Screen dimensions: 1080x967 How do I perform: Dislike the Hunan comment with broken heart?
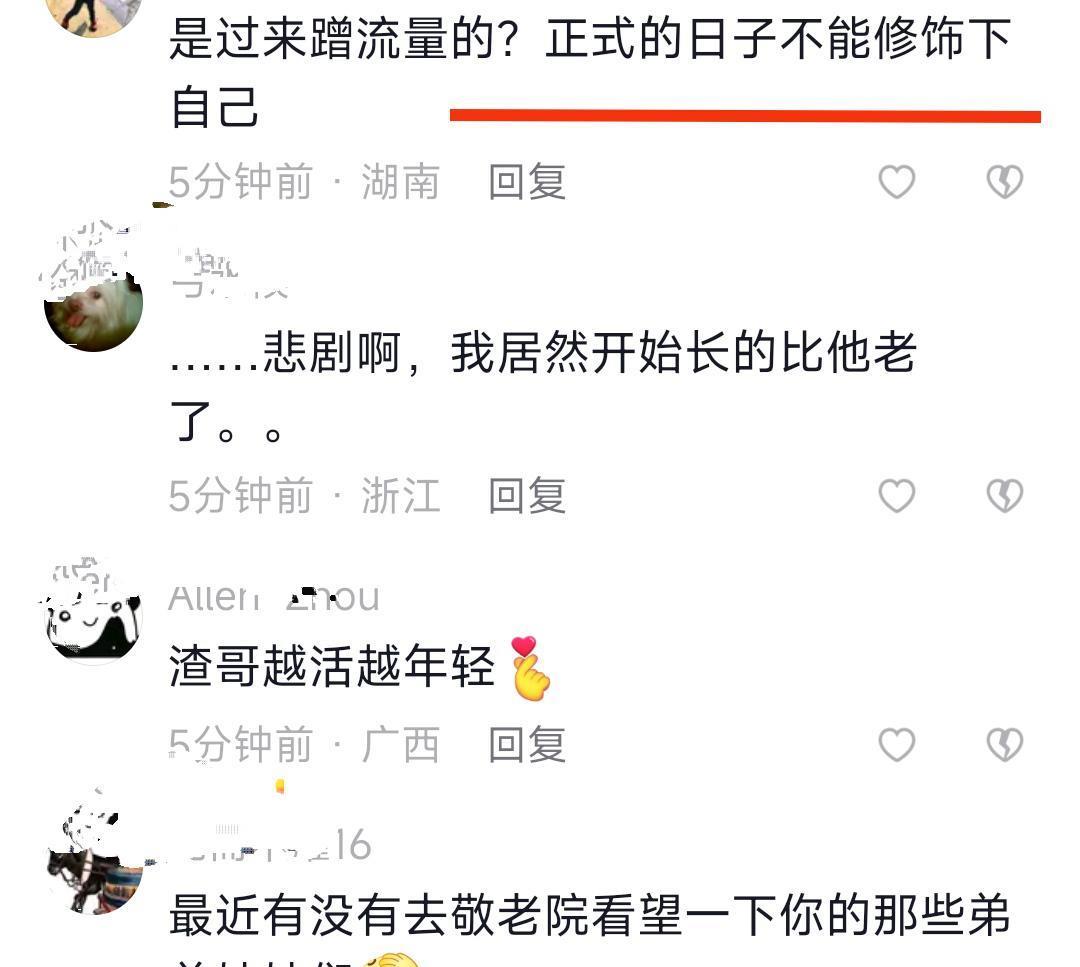click(x=1005, y=182)
